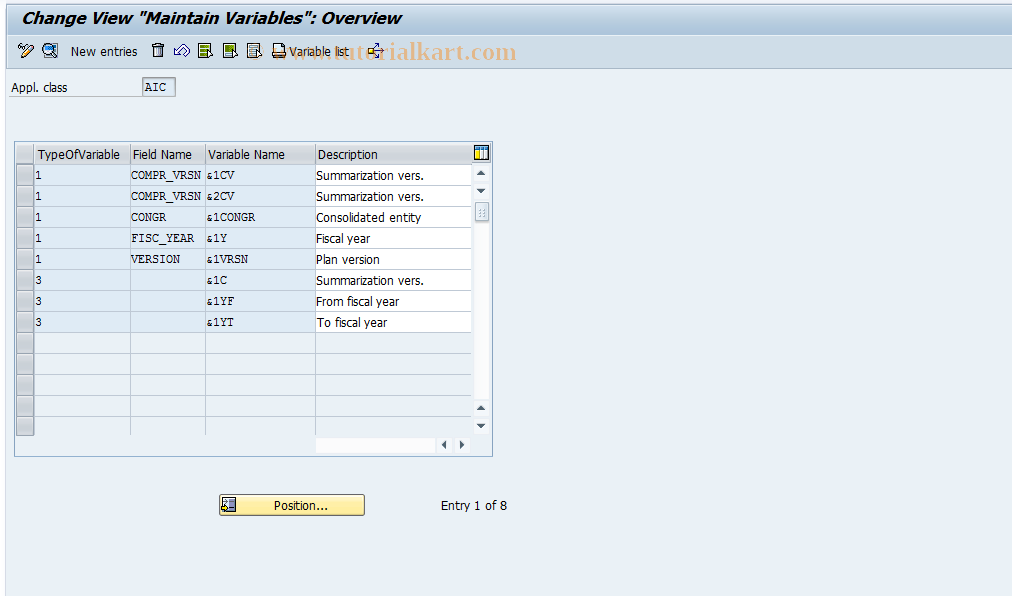Click the horizontal scroll right arrow
This screenshot has height=596, width=1012.
pos(461,445)
